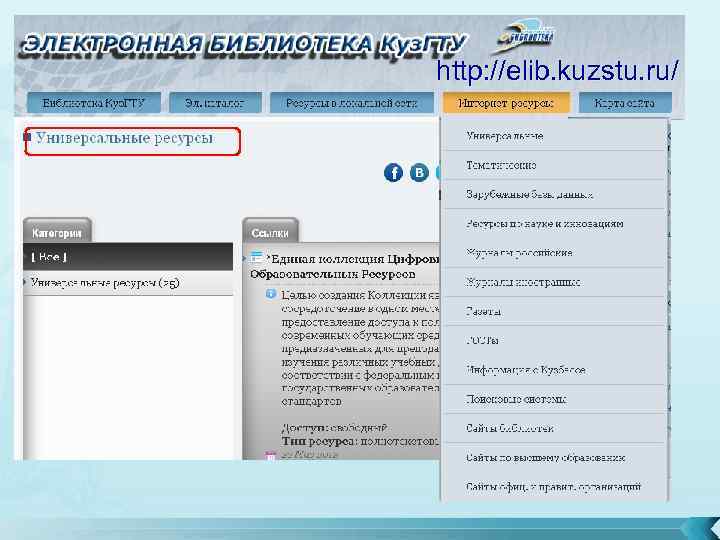Select the Интернет ресурсы menu tab

[x=506, y=103]
